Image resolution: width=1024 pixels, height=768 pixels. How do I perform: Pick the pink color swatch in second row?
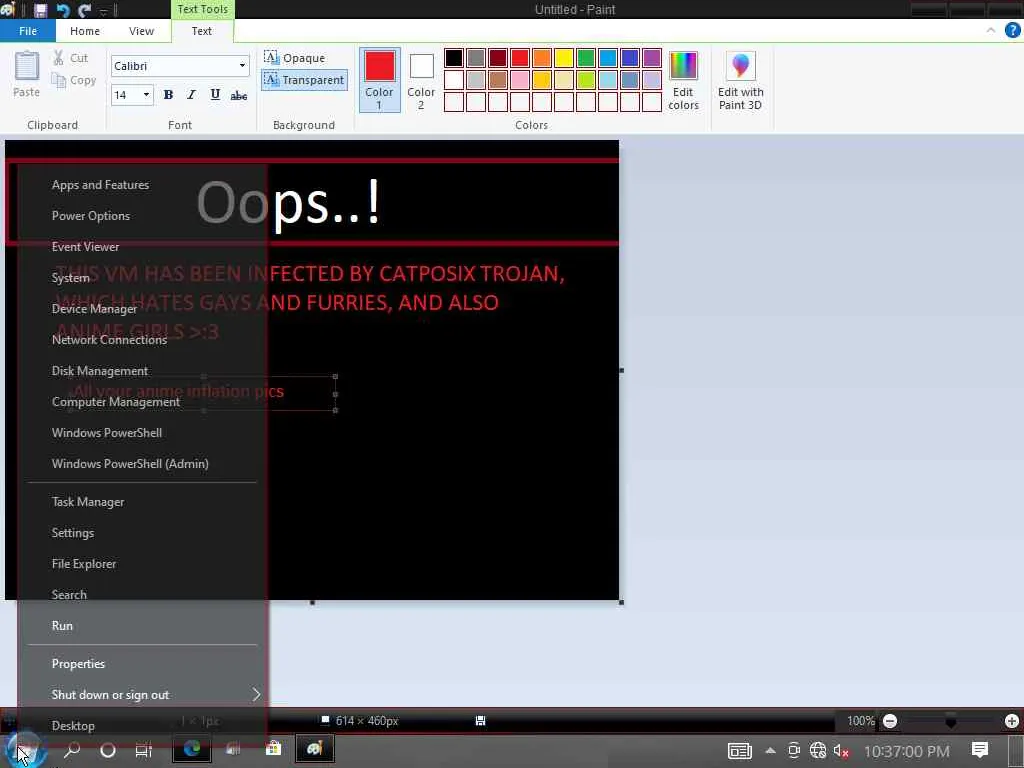pyautogui.click(x=520, y=80)
